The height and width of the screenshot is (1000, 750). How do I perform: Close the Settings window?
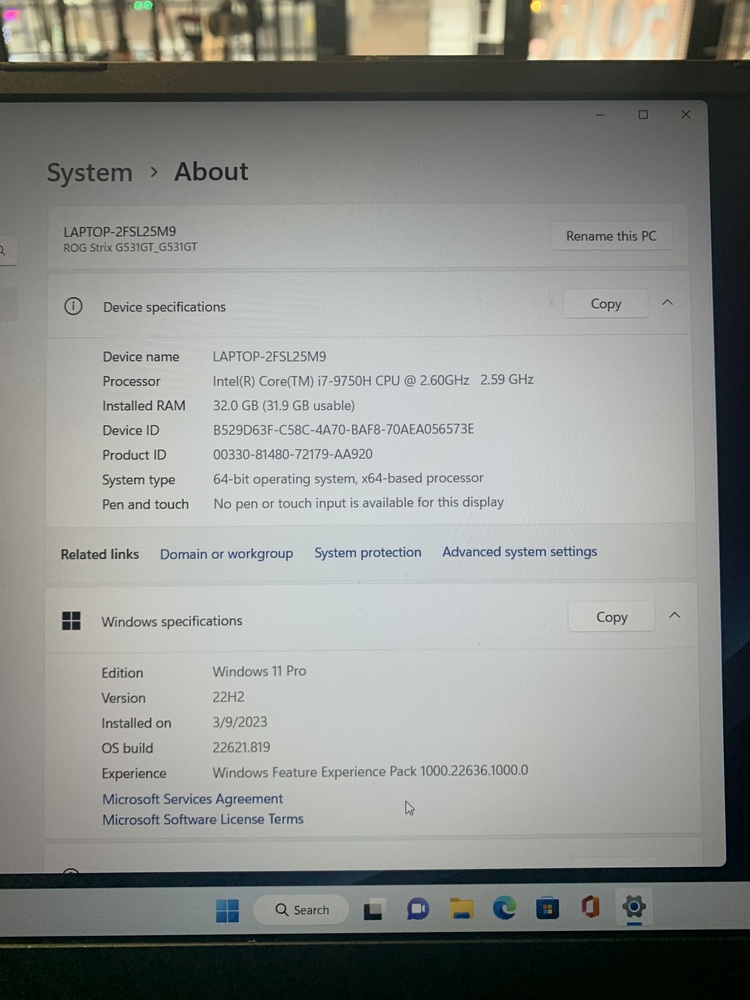tap(686, 114)
